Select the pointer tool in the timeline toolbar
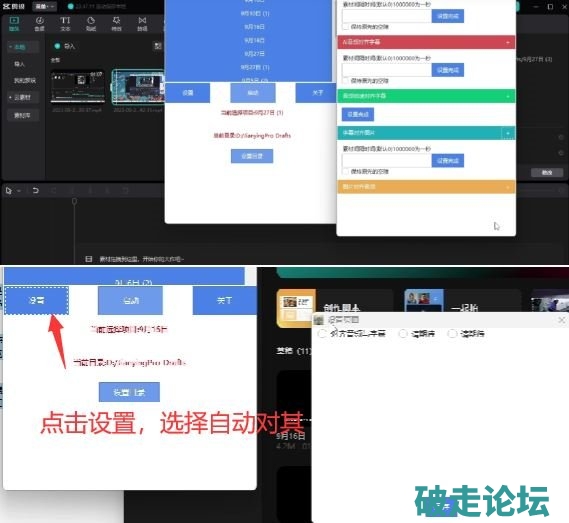Screen dimensions: 569x523 [9, 191]
